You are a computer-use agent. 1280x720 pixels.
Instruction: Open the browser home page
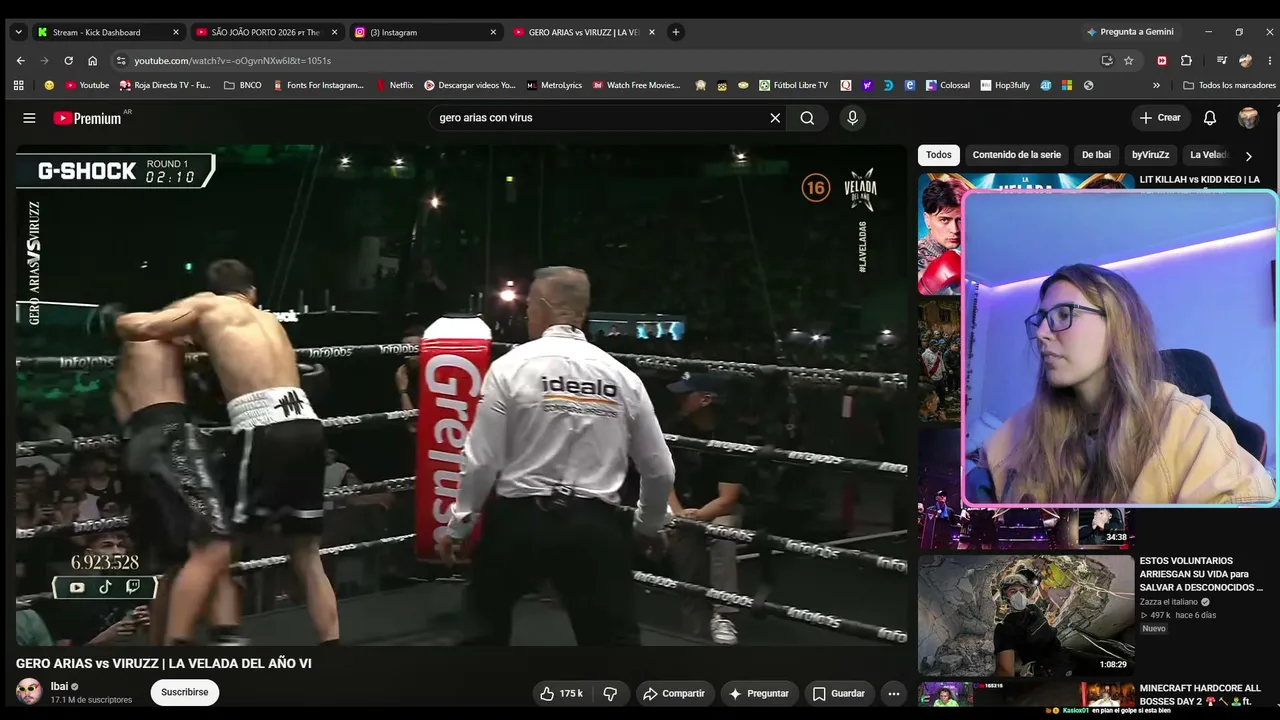coord(93,60)
